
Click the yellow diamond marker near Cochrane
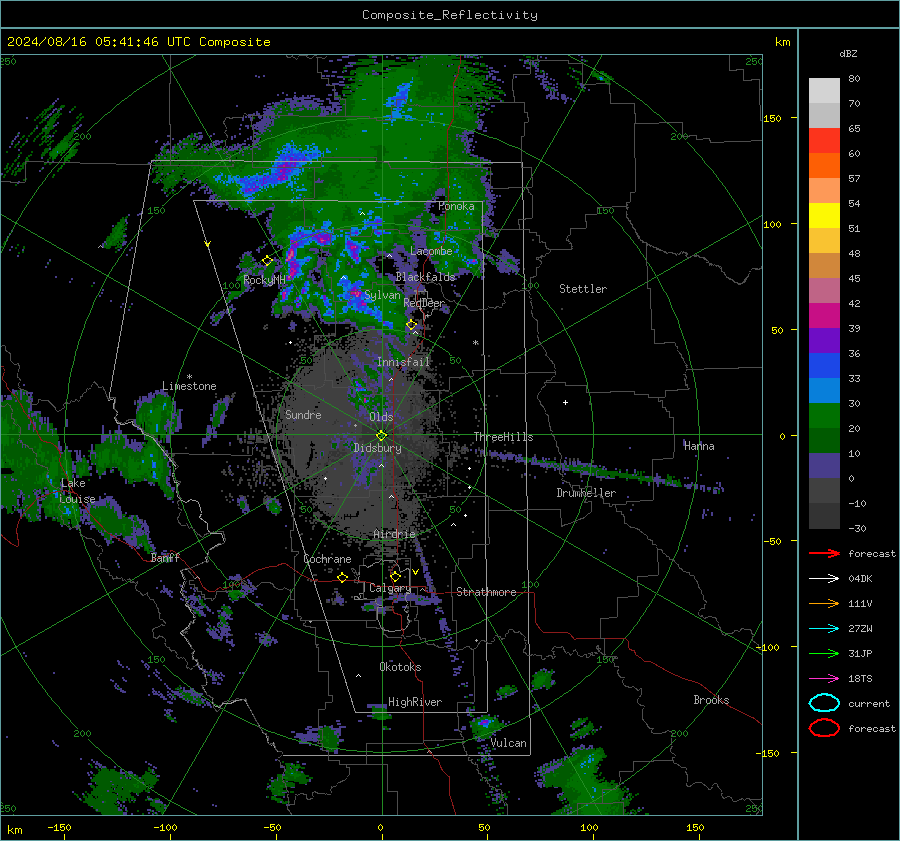(343, 577)
